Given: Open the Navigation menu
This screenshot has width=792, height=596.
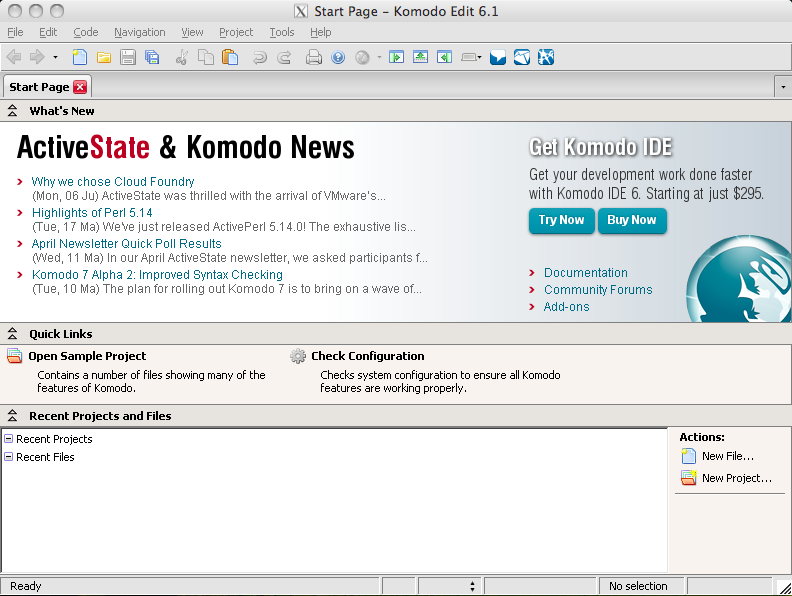Looking at the screenshot, I should click(x=140, y=32).
